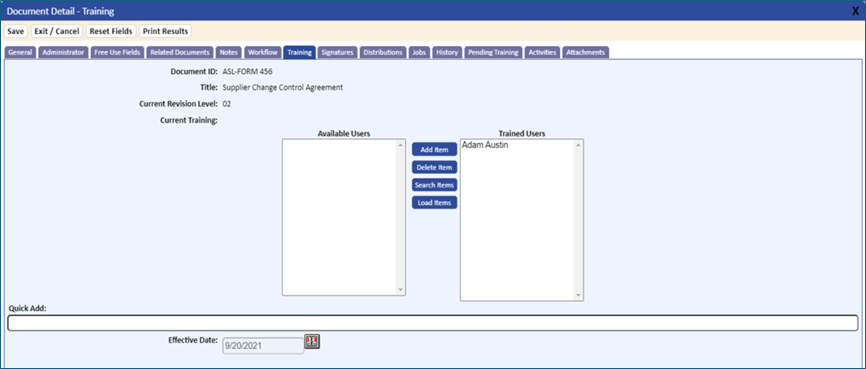
Task: Click Available Users scrollbar up arrow
Action: pos(401,145)
